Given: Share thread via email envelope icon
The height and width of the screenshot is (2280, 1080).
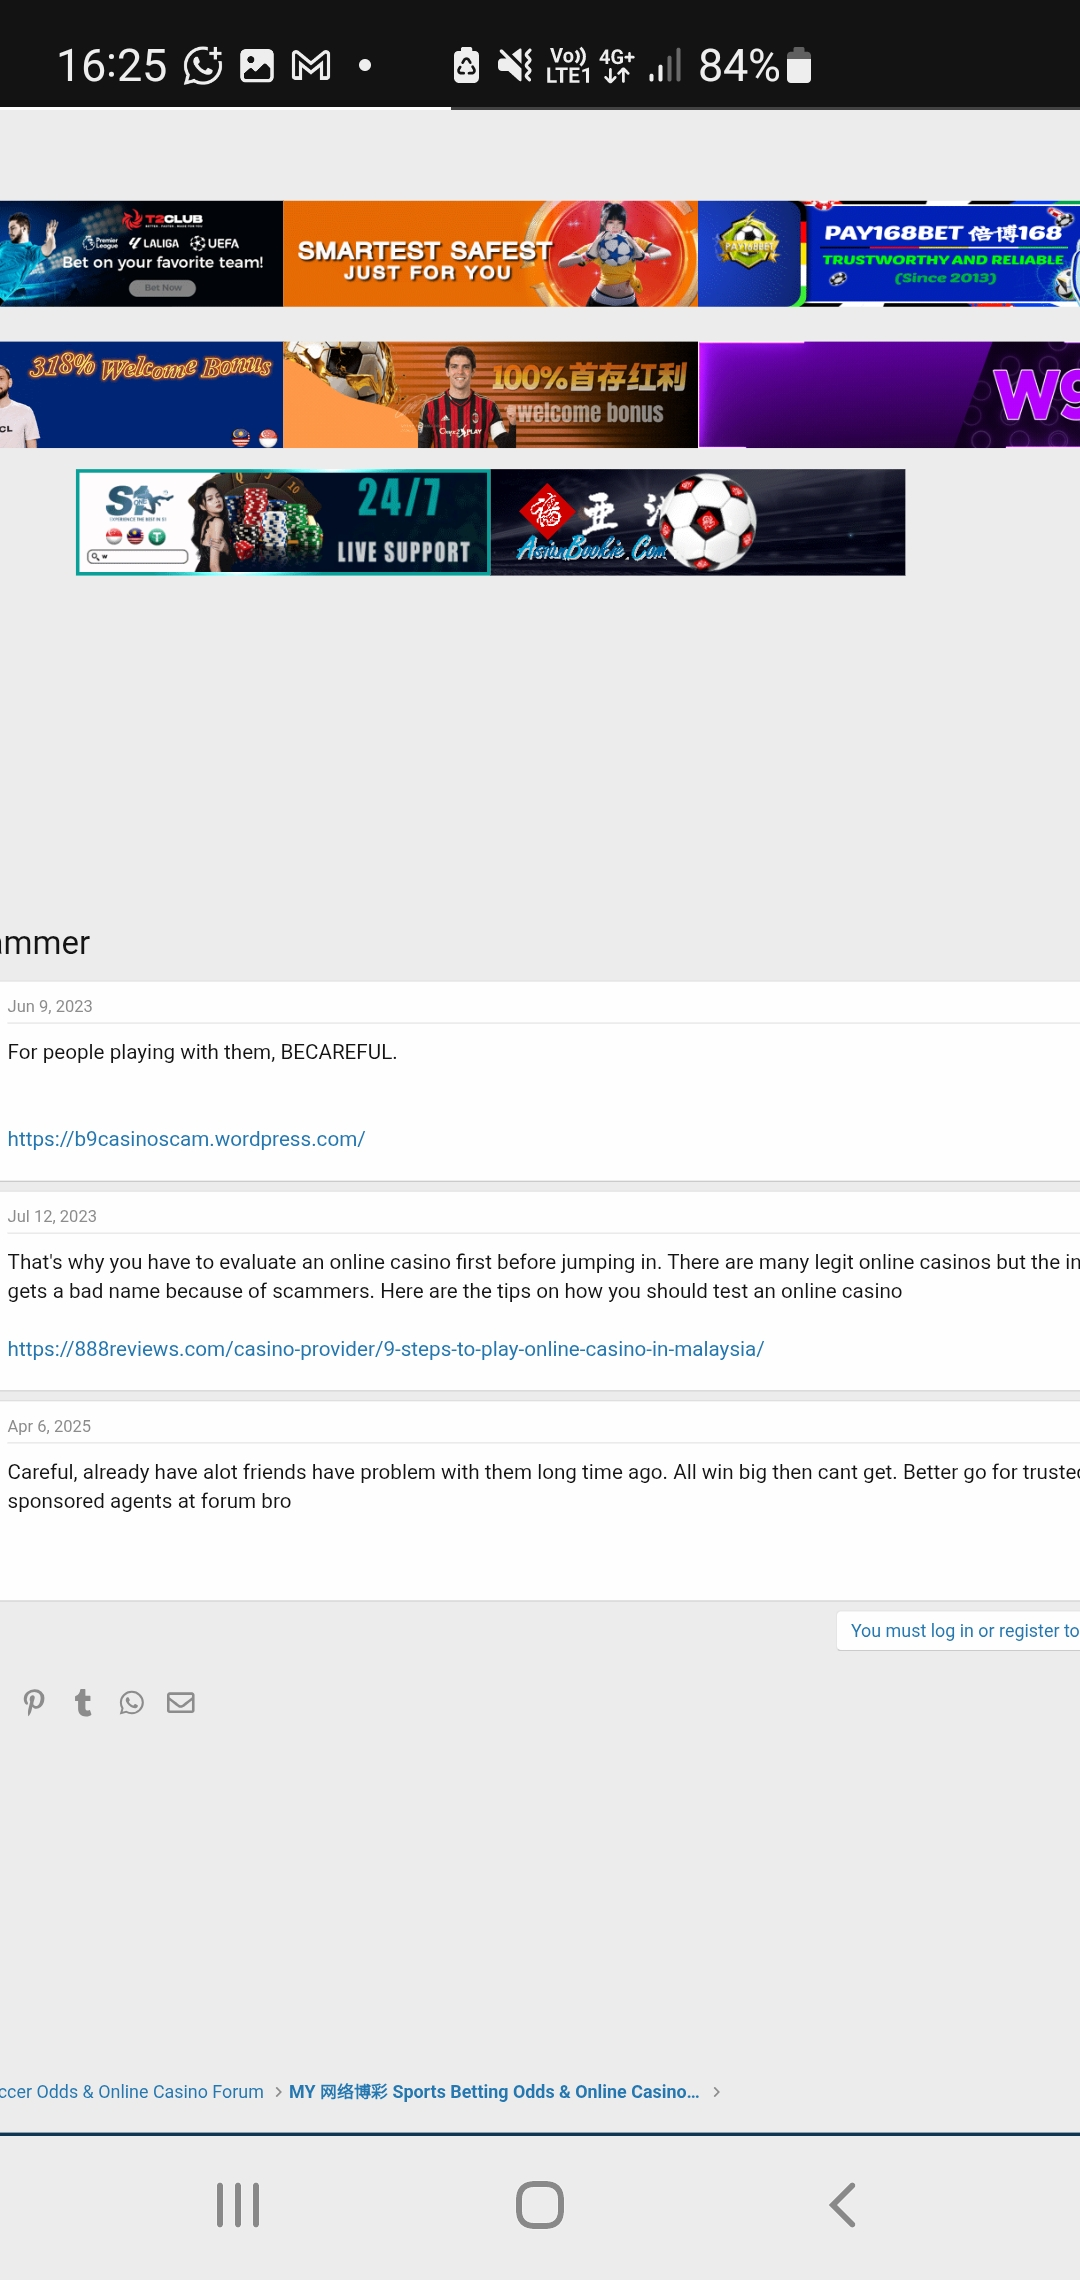Looking at the screenshot, I should coord(181,1702).
